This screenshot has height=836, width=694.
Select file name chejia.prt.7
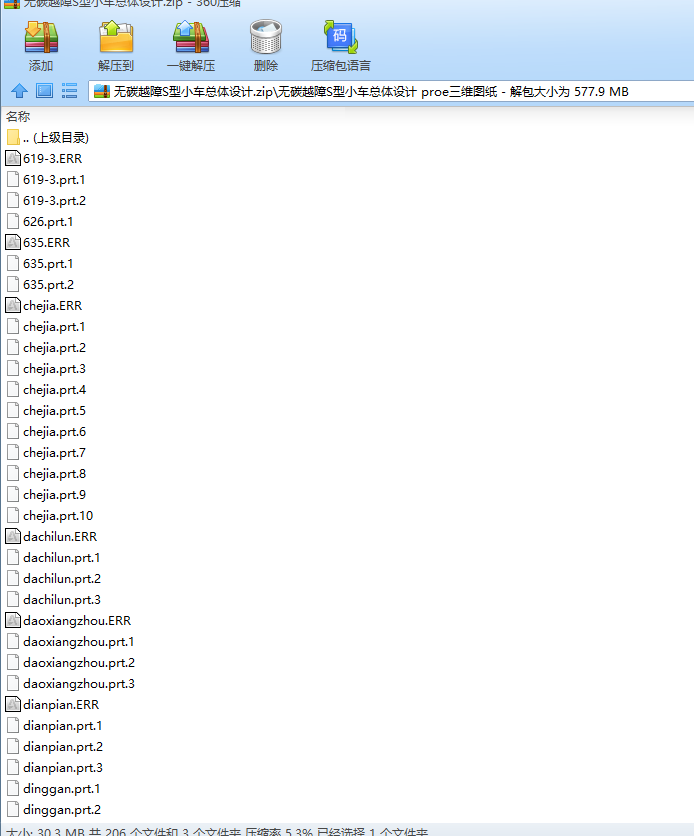[x=54, y=453]
